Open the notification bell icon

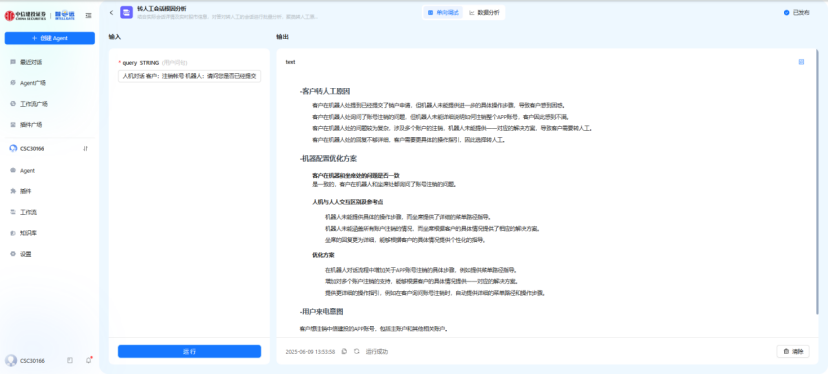(x=88, y=361)
